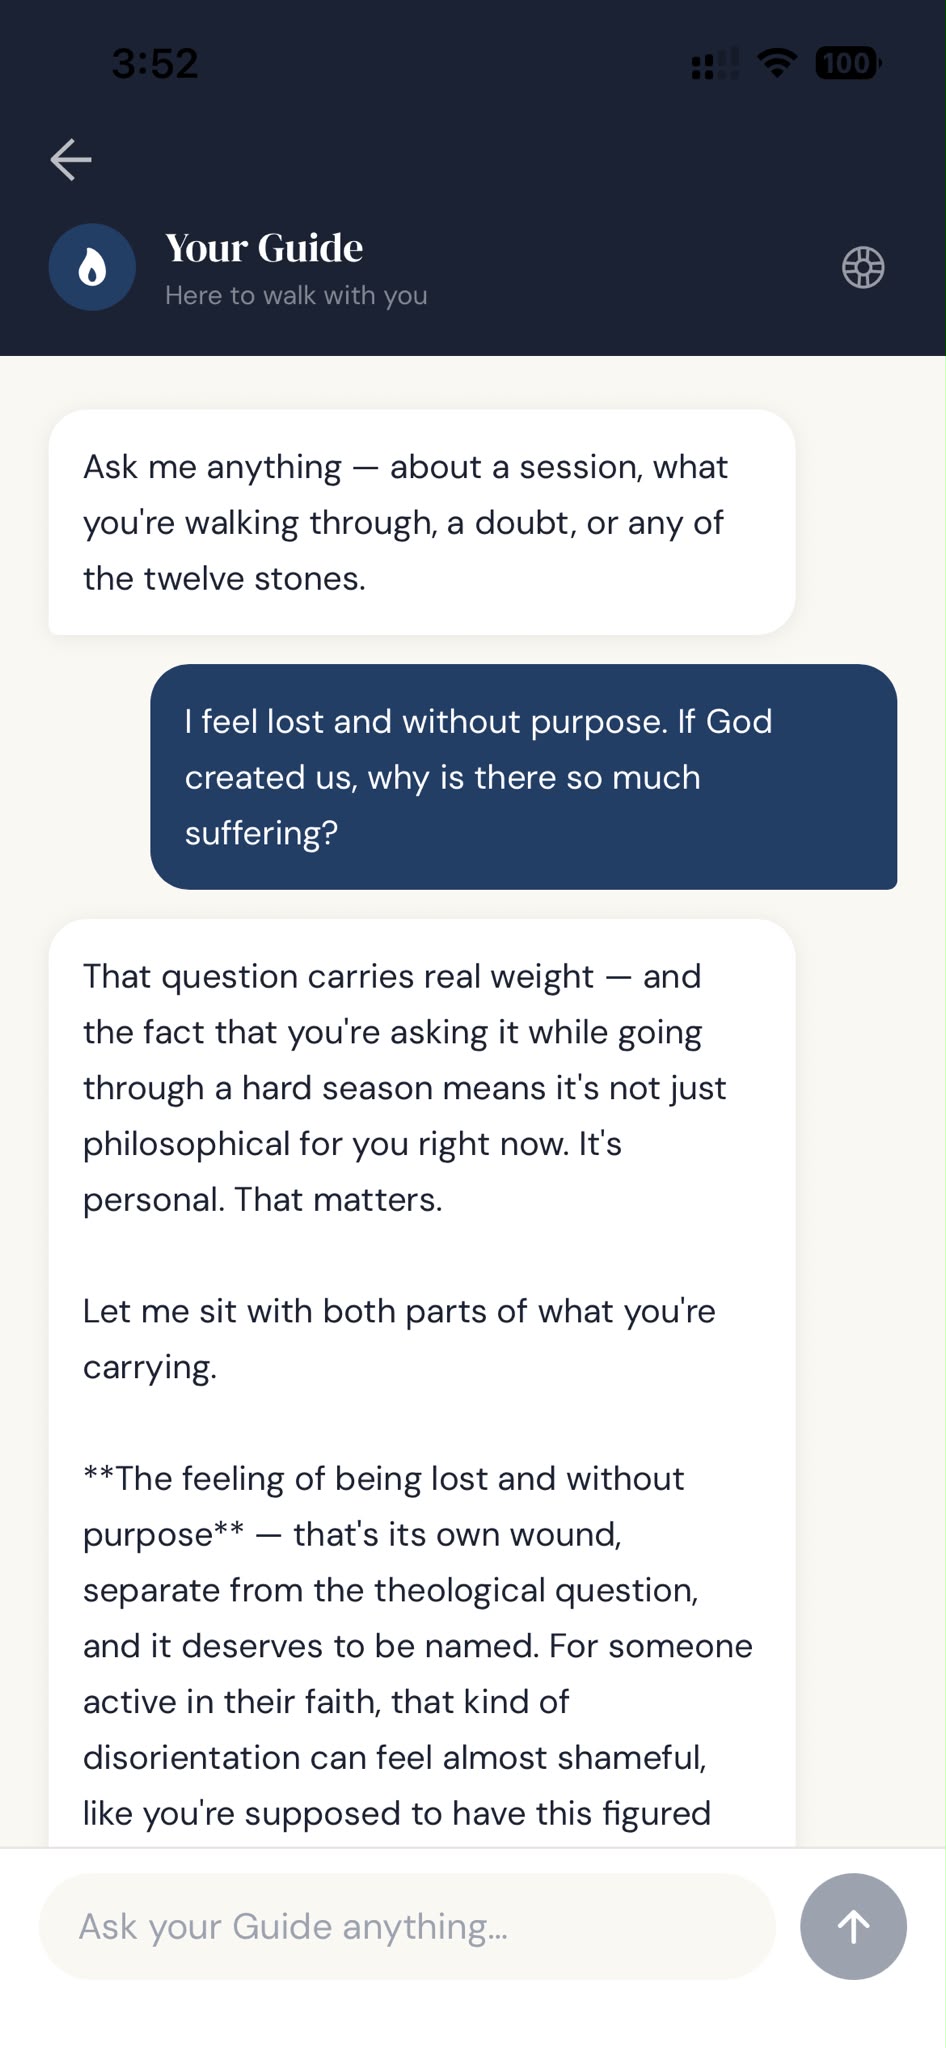Tap the battery indicator showing 100
The image size is (946, 2048).
coord(848,63)
